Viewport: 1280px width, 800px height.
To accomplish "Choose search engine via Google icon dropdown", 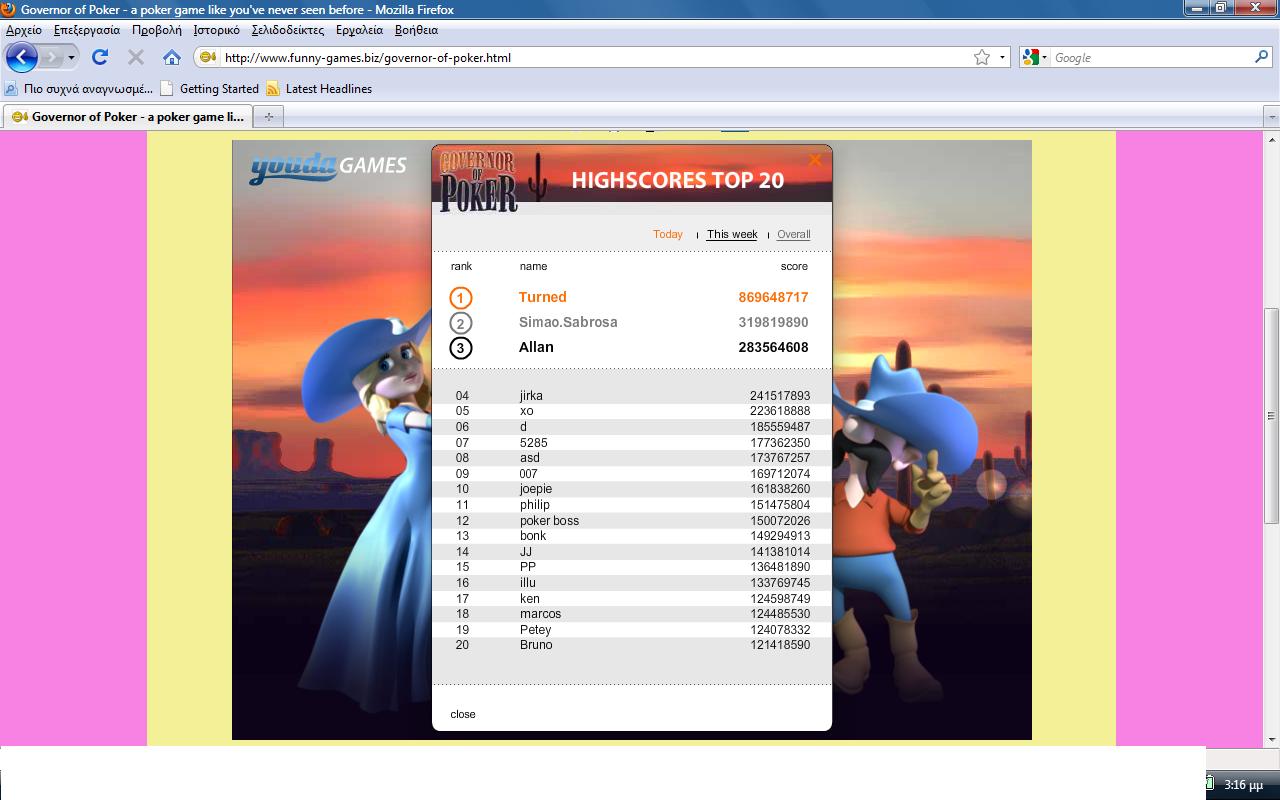I will (x=1035, y=57).
